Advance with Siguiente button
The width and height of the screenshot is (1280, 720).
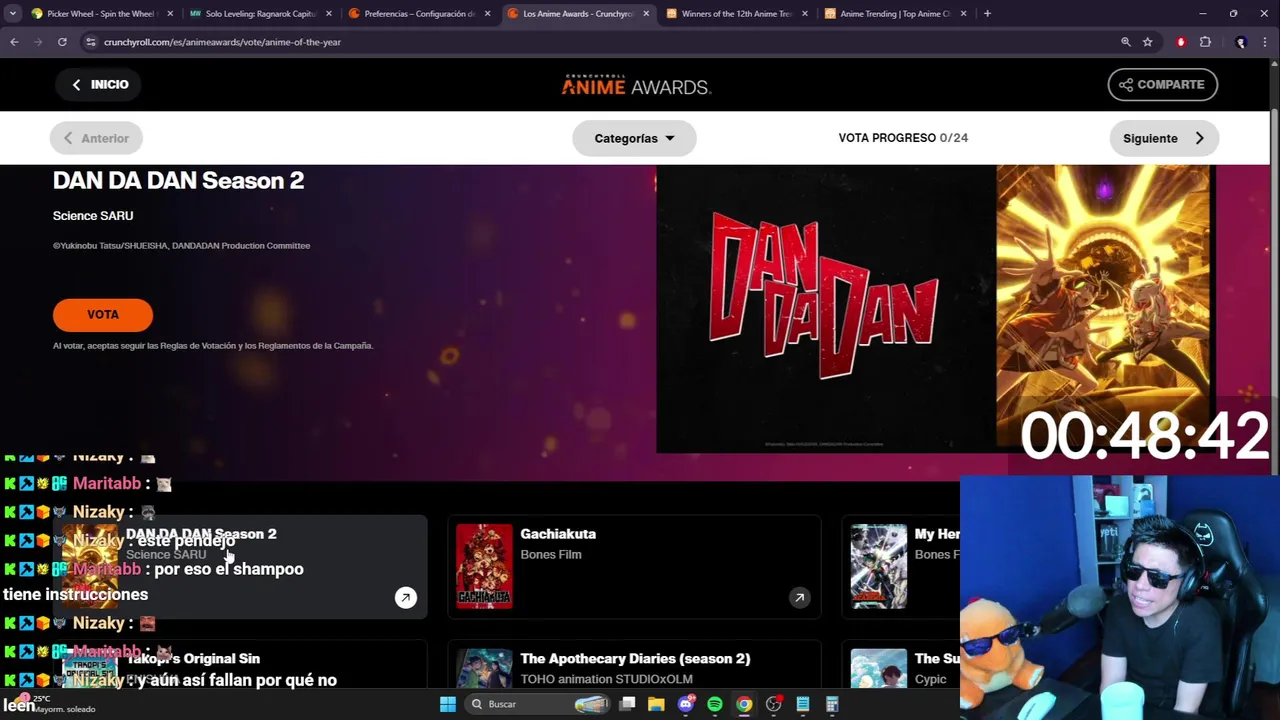point(1164,138)
